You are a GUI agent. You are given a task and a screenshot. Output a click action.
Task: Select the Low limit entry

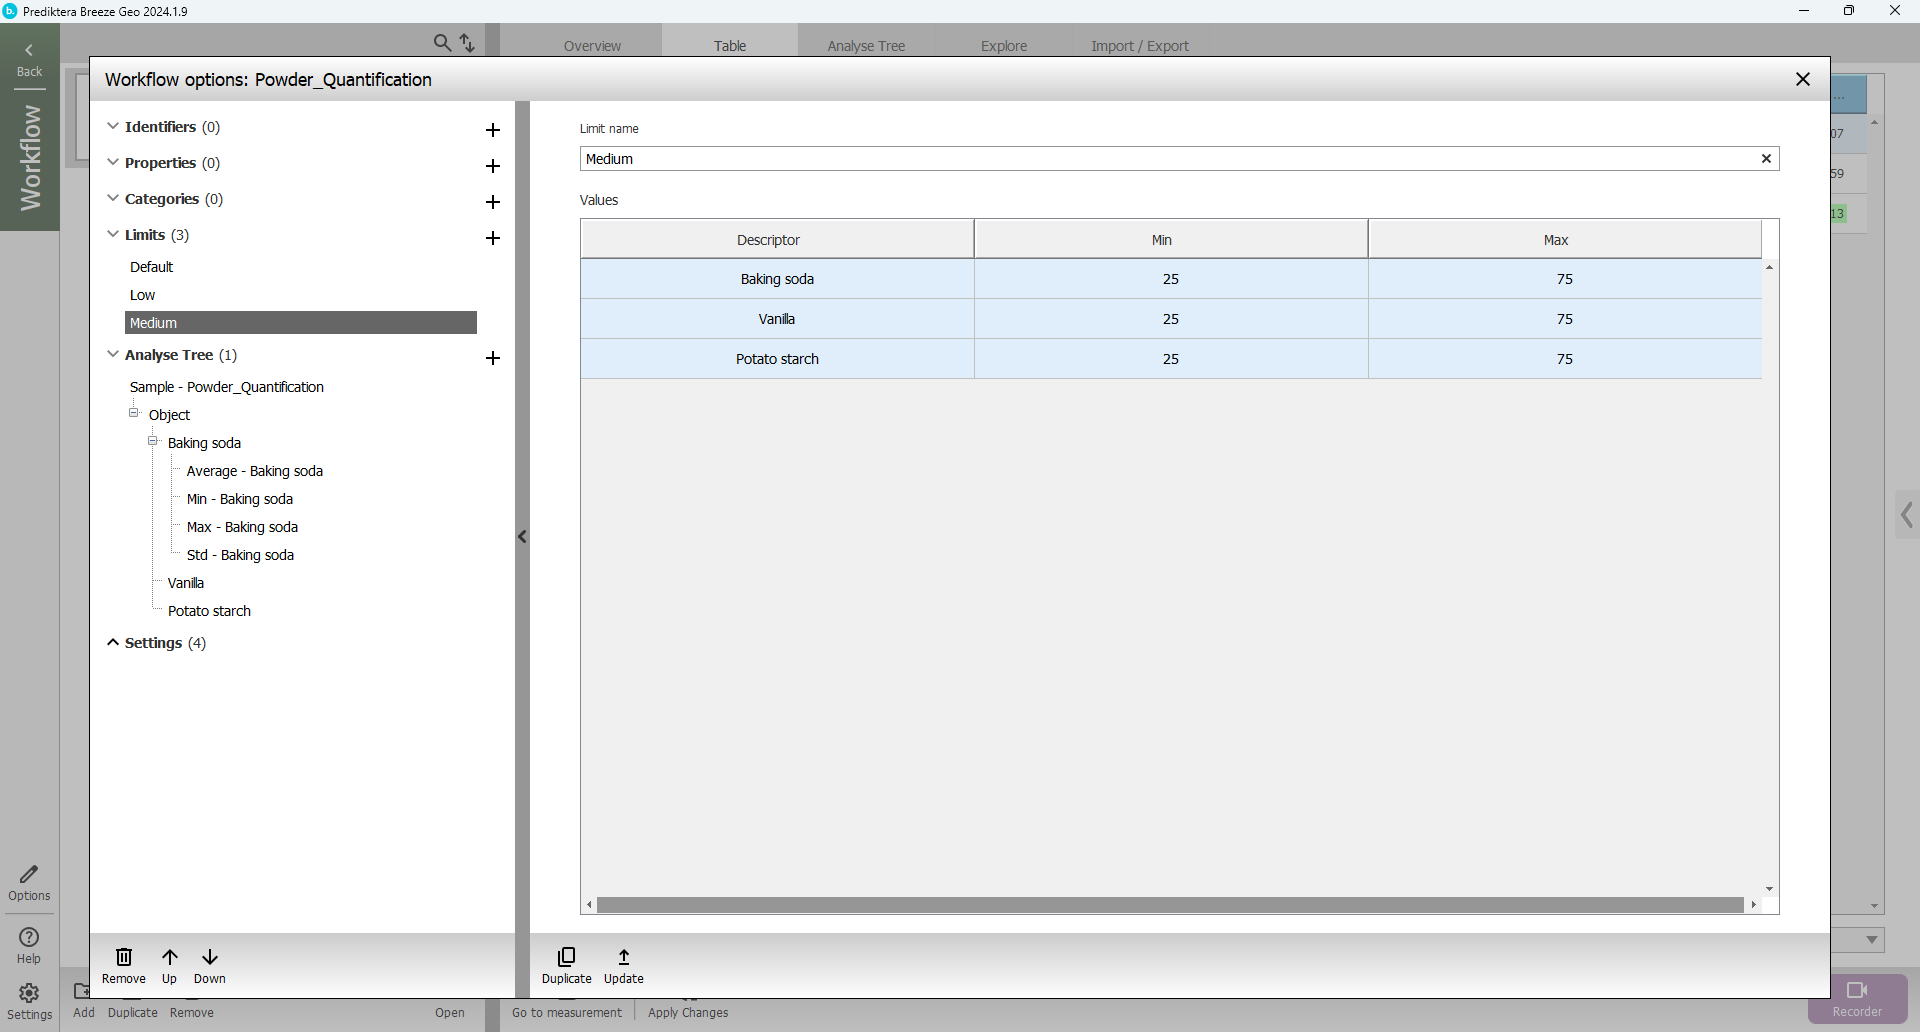[x=143, y=295]
